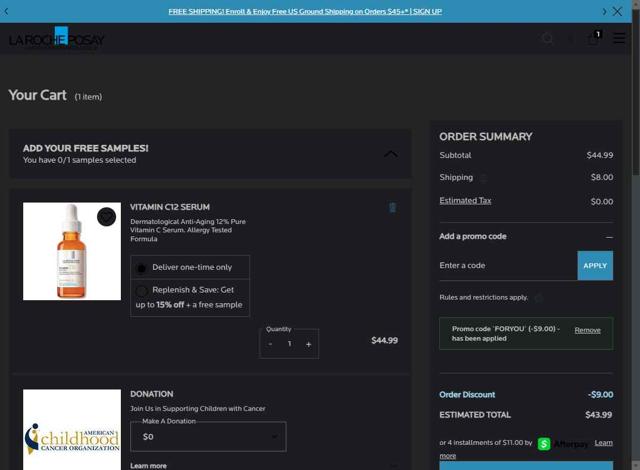The image size is (640, 470).
Task: Open the Afterpay Cash App icon
Action: click(x=544, y=444)
